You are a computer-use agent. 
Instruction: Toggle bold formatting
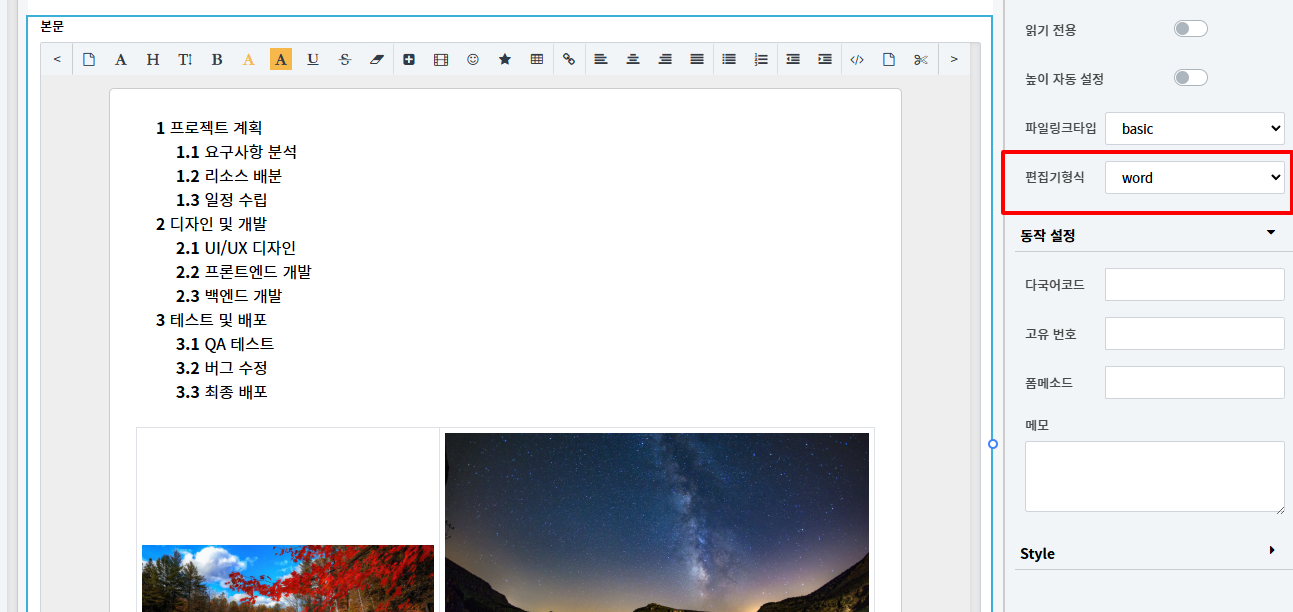[x=217, y=60]
